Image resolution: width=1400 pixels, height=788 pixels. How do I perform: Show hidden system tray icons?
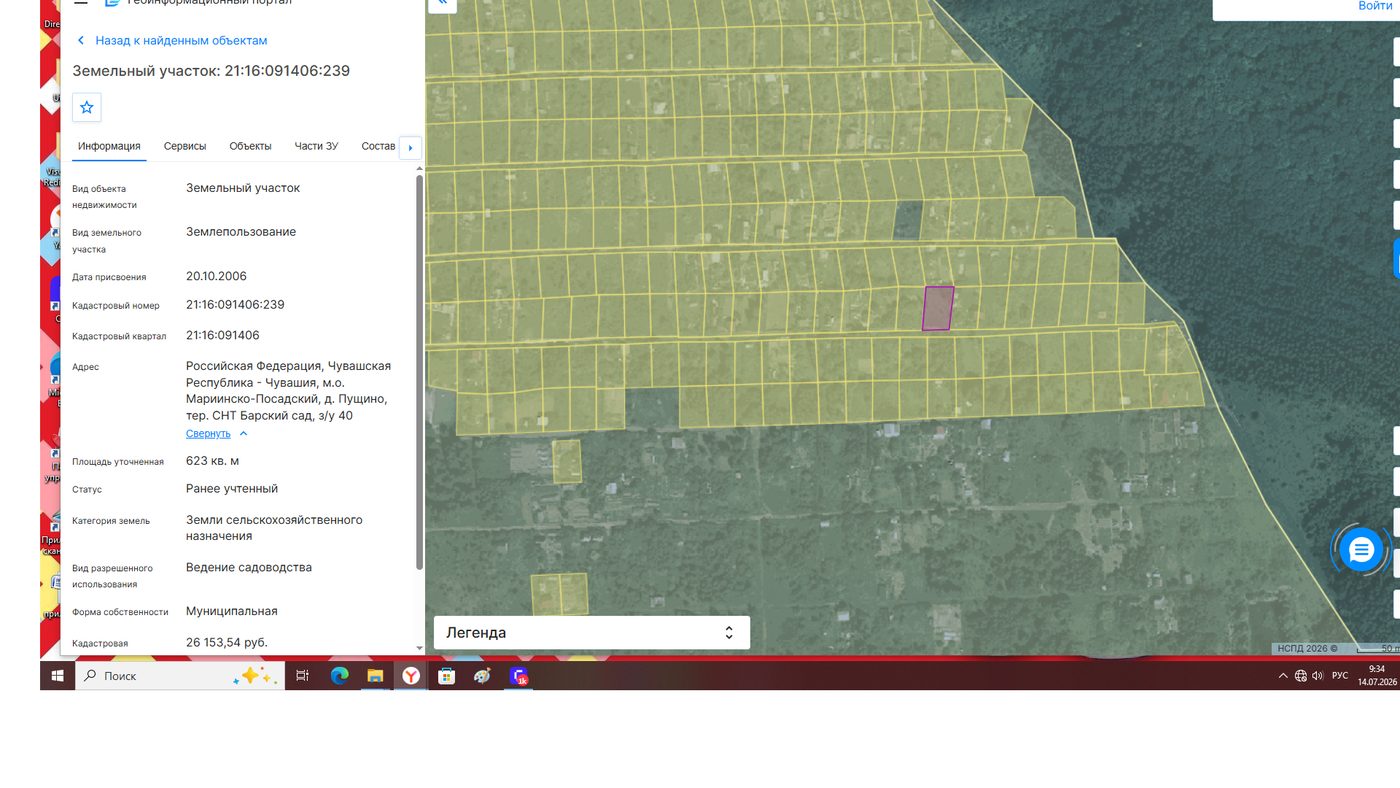pyautogui.click(x=1283, y=676)
